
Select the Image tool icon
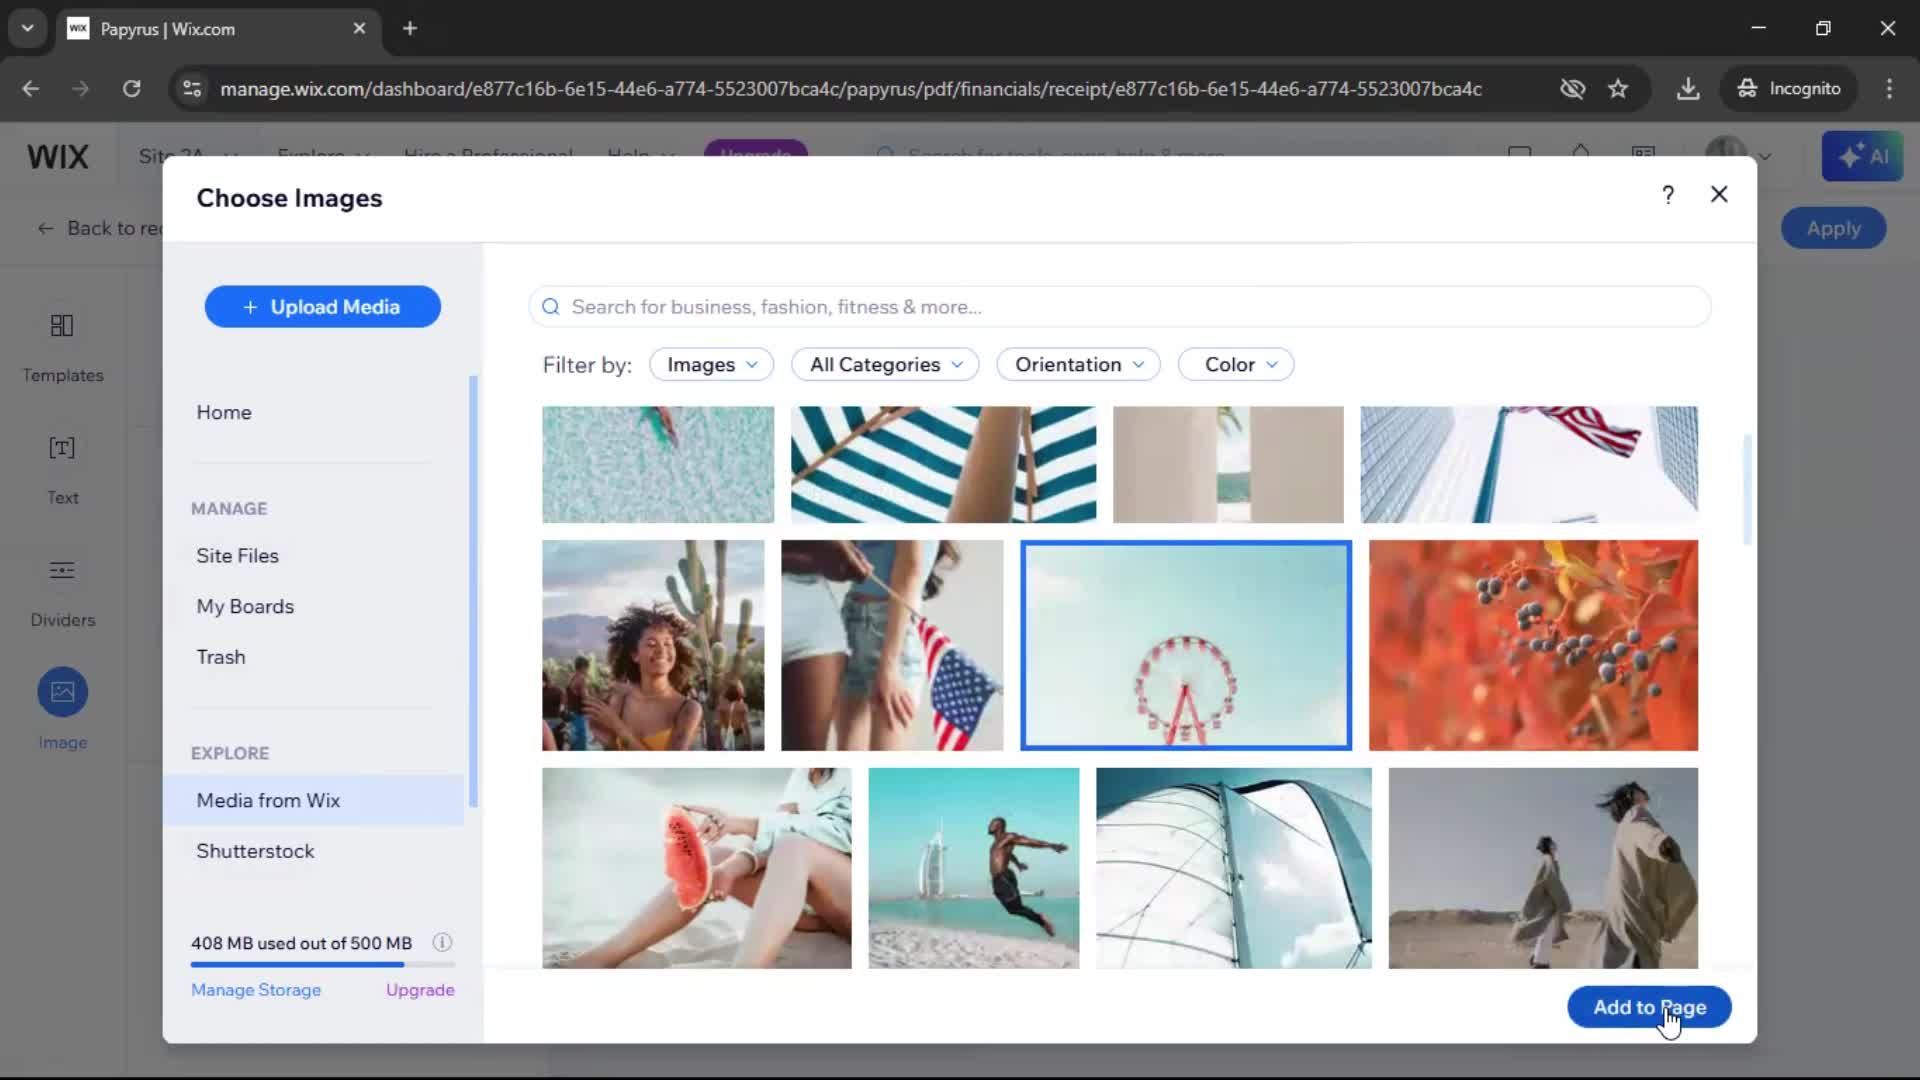(x=63, y=692)
